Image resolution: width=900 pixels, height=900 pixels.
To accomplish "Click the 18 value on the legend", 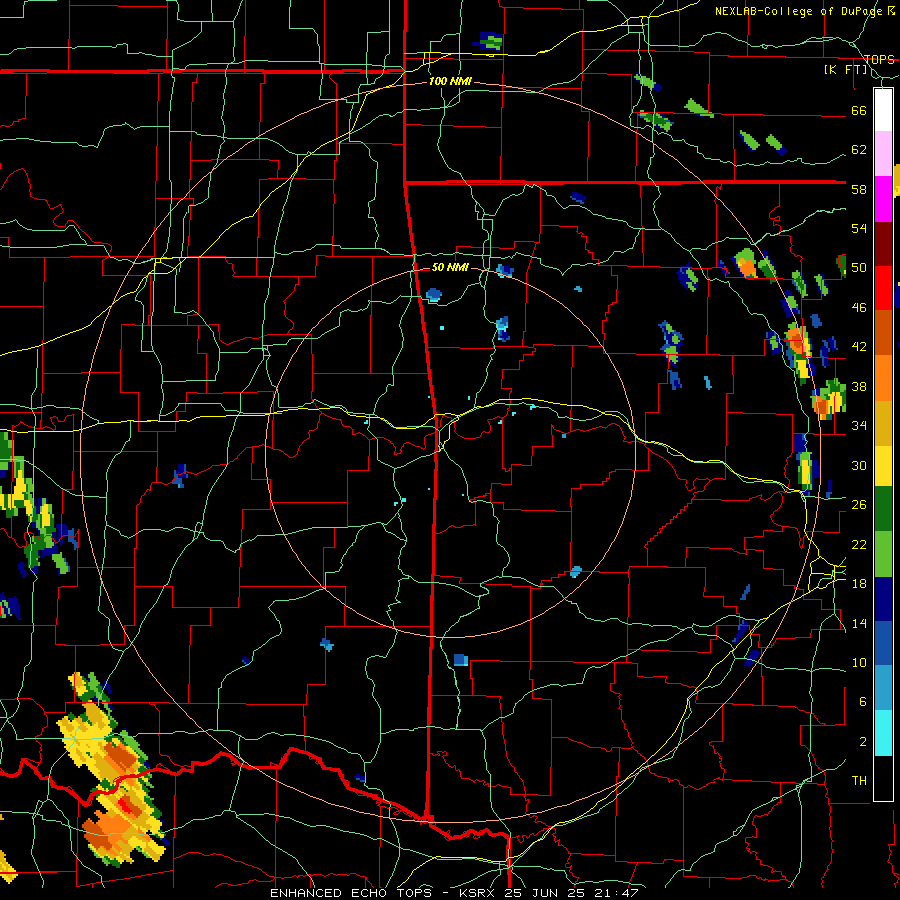I will pyautogui.click(x=859, y=584).
